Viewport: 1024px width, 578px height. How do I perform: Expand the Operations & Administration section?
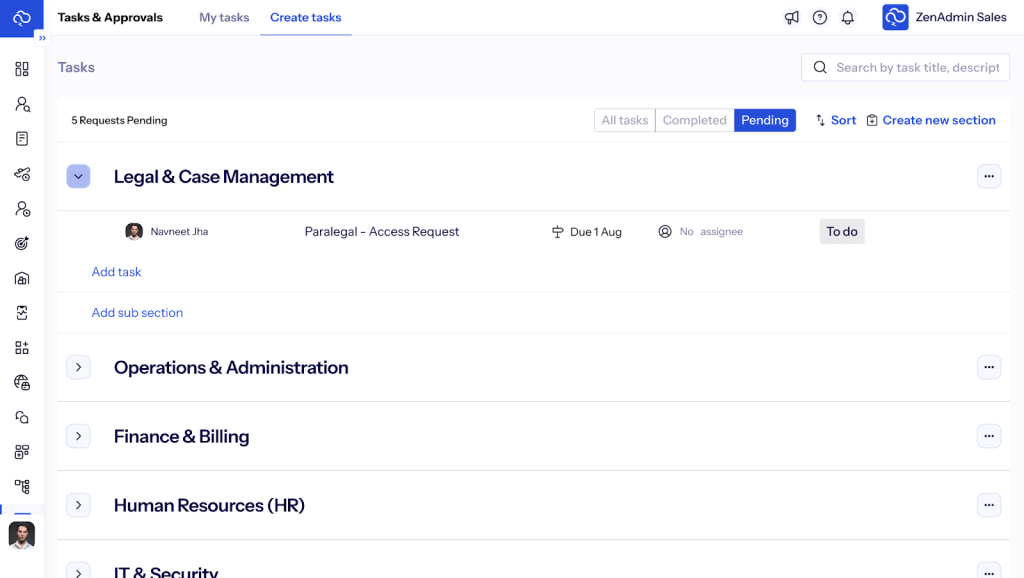pos(78,367)
